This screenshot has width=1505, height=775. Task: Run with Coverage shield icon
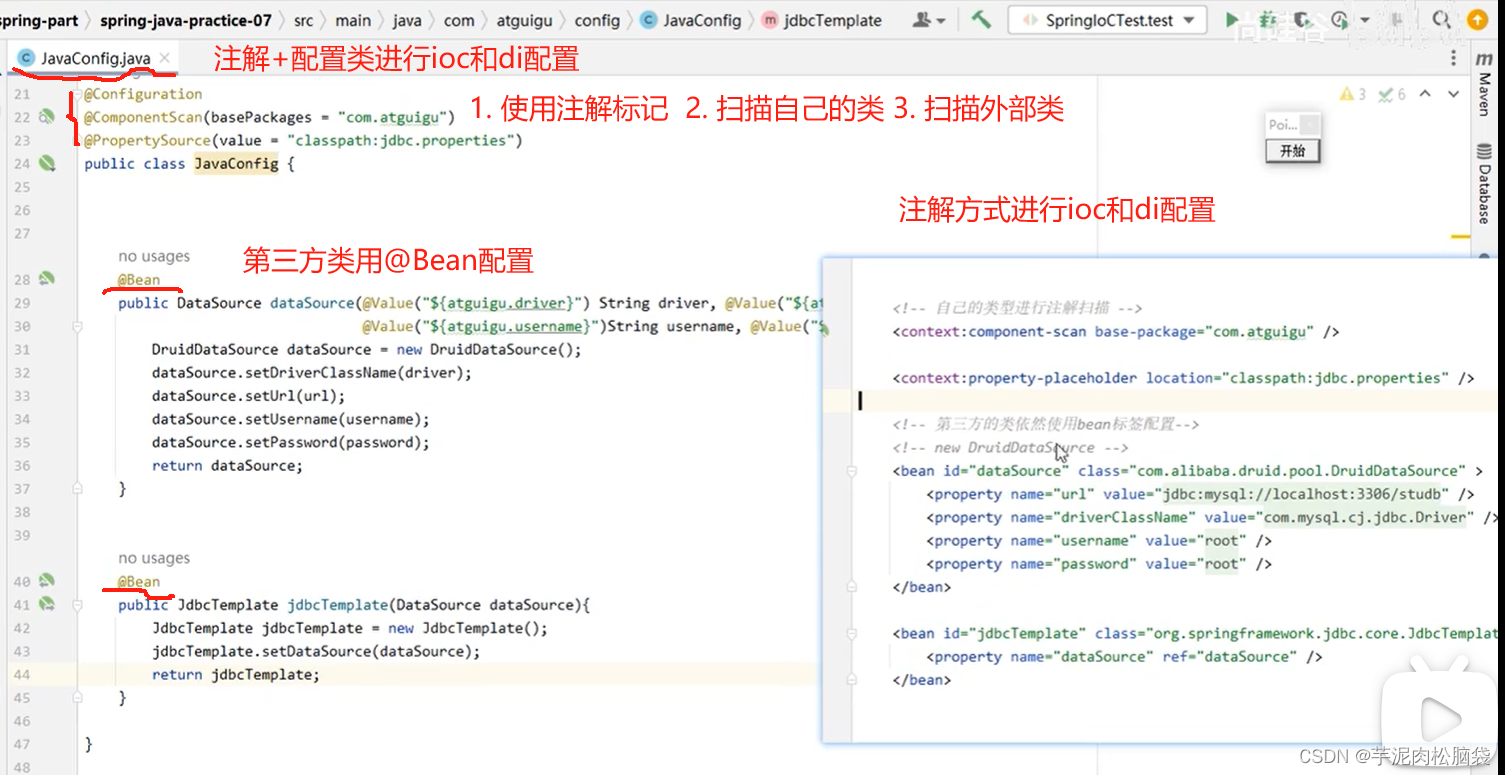1301,20
